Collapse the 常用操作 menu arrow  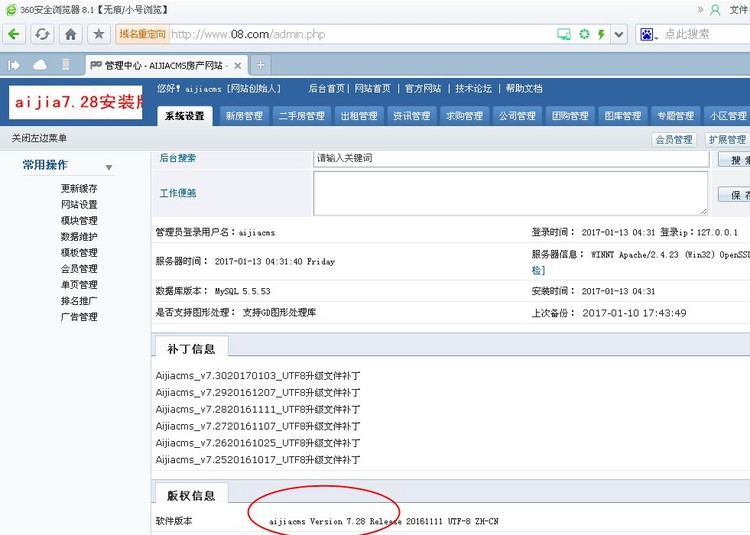pyautogui.click(x=109, y=167)
